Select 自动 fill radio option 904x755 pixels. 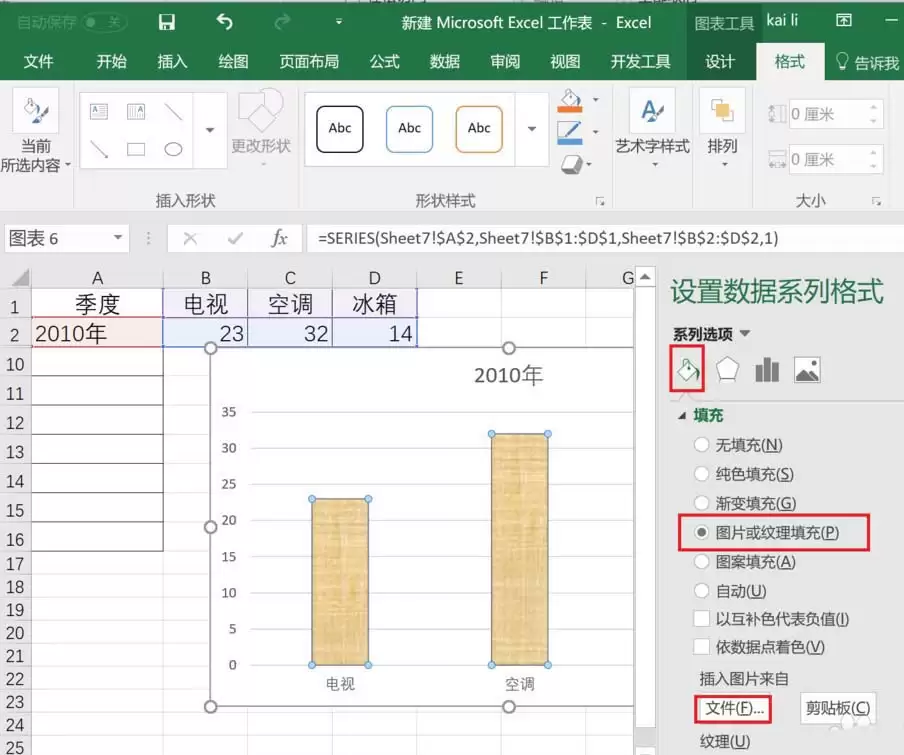[x=702, y=591]
